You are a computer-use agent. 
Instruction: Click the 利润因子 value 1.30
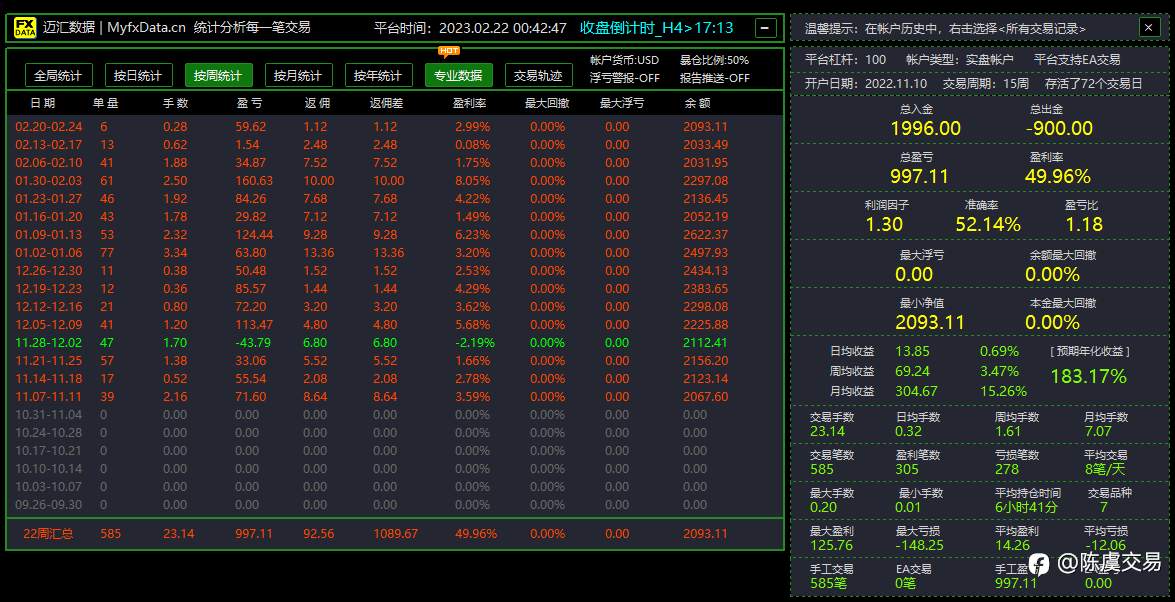(x=884, y=224)
